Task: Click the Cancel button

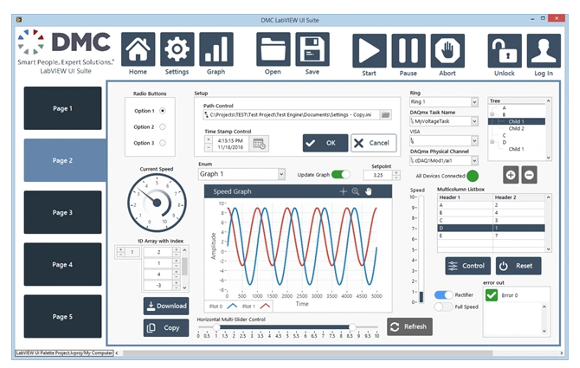Action: pyautogui.click(x=374, y=143)
